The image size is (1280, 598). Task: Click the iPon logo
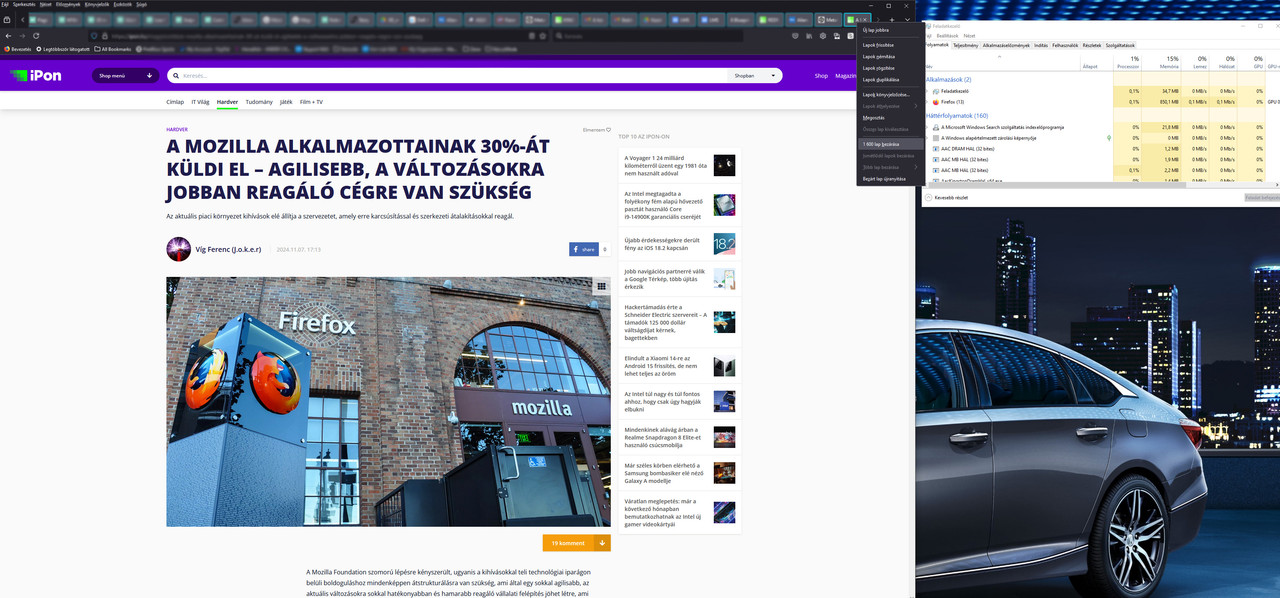pos(36,75)
